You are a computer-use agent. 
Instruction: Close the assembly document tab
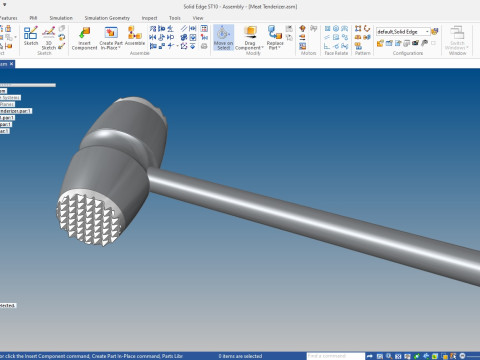point(11,64)
